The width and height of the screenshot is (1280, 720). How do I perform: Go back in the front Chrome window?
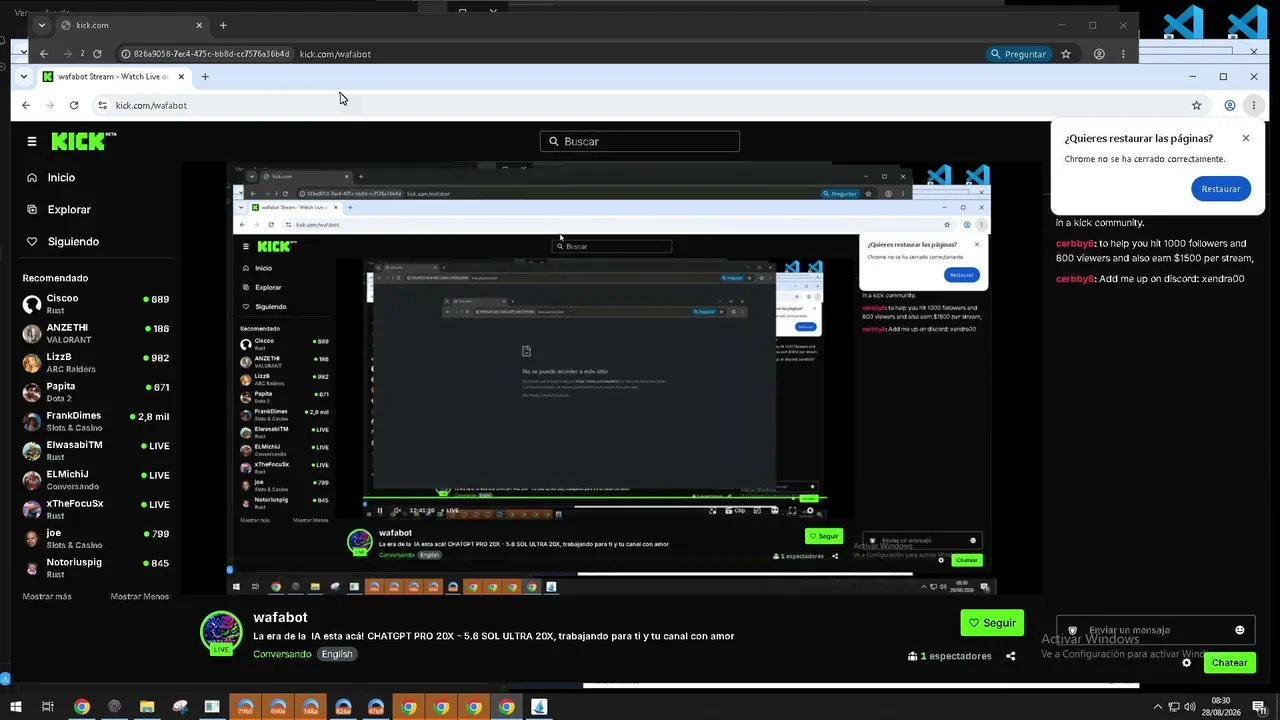pos(26,105)
